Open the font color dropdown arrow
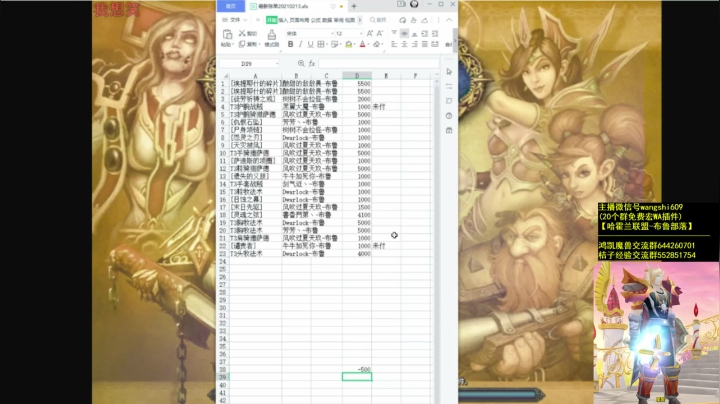 click(368, 45)
